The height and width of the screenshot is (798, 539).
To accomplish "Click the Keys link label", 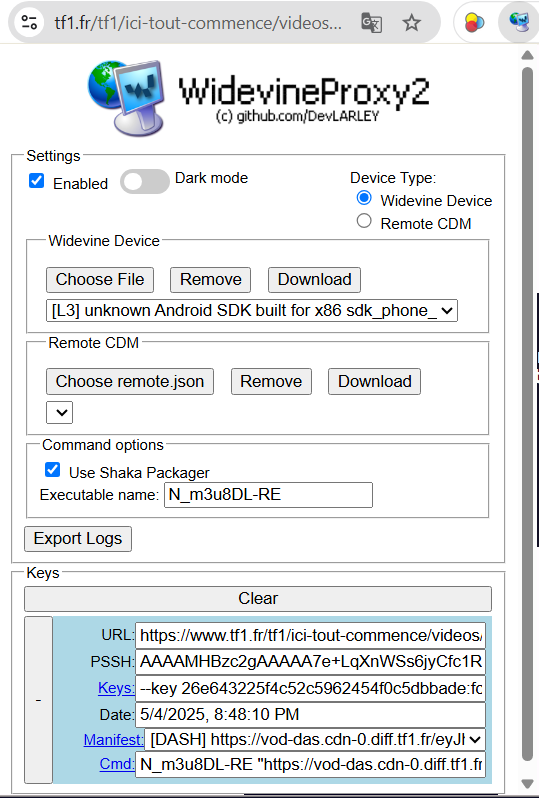I will pyautogui.click(x=116, y=688).
